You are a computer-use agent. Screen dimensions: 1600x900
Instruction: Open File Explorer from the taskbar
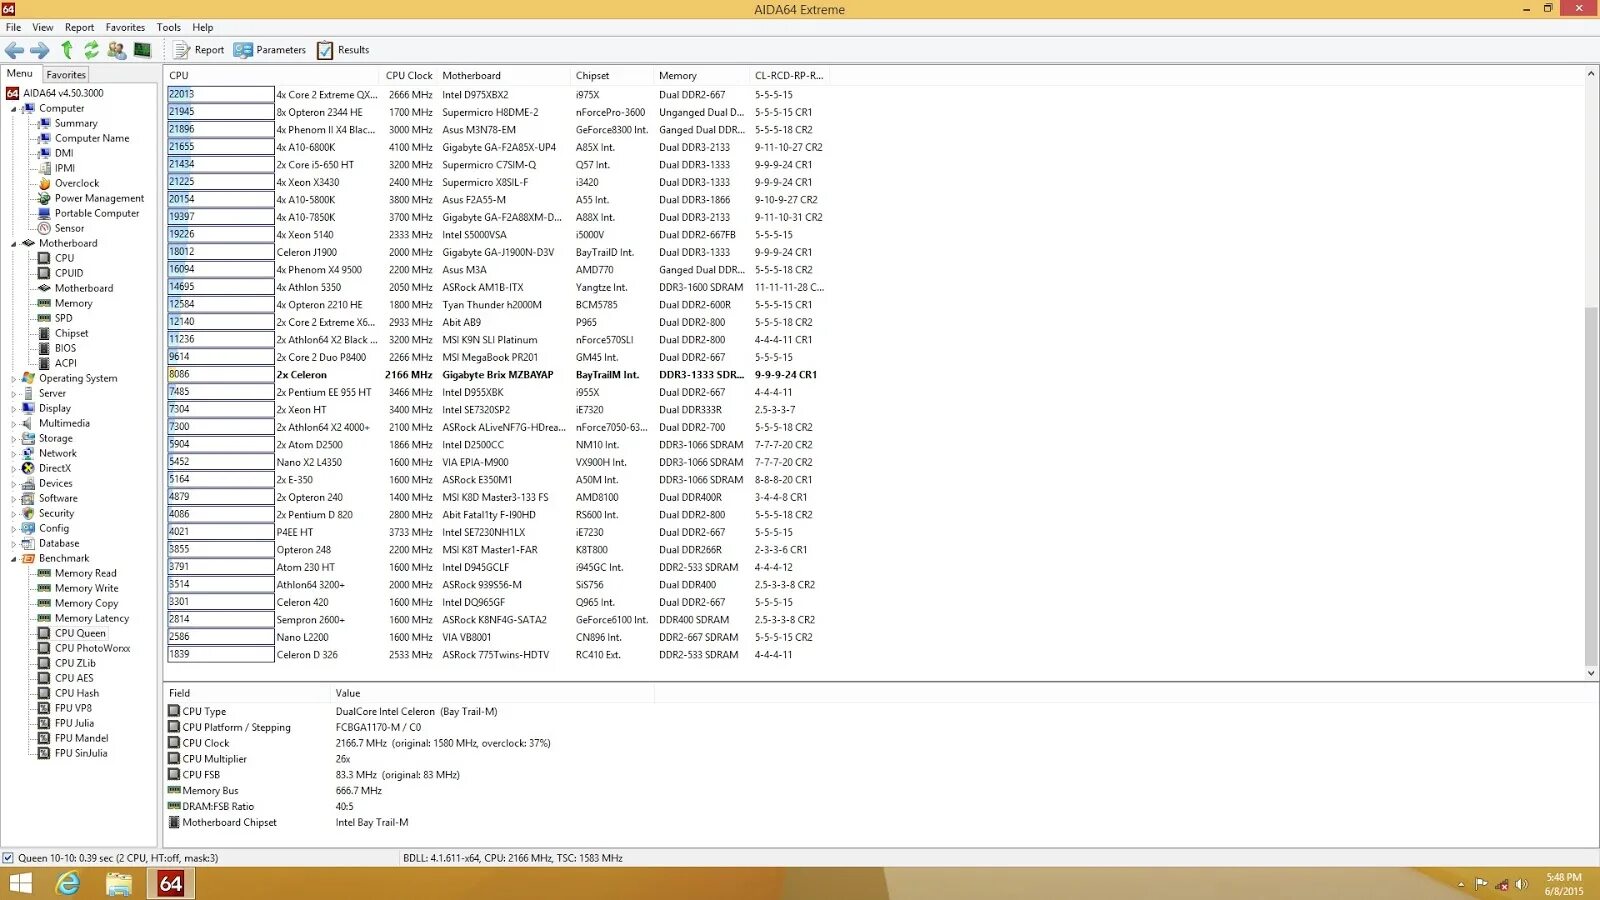[x=119, y=883]
